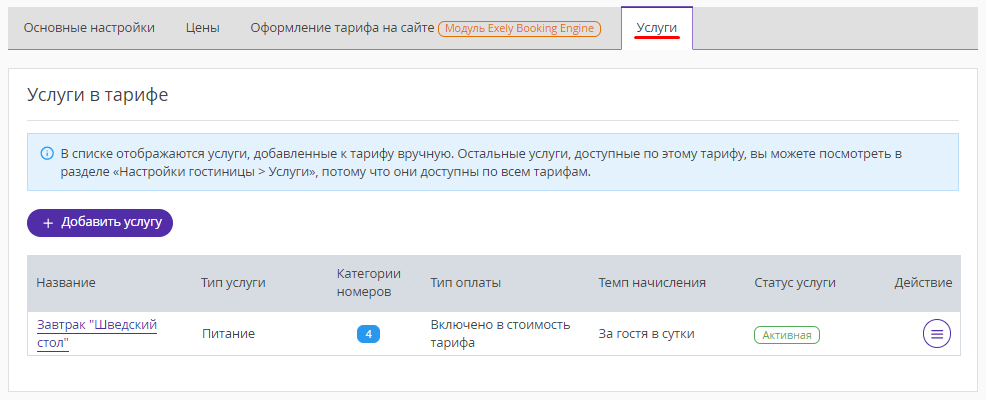The height and width of the screenshot is (400, 986).
Task: Click the plus icon in Добавить услугу
Action: tap(48, 223)
